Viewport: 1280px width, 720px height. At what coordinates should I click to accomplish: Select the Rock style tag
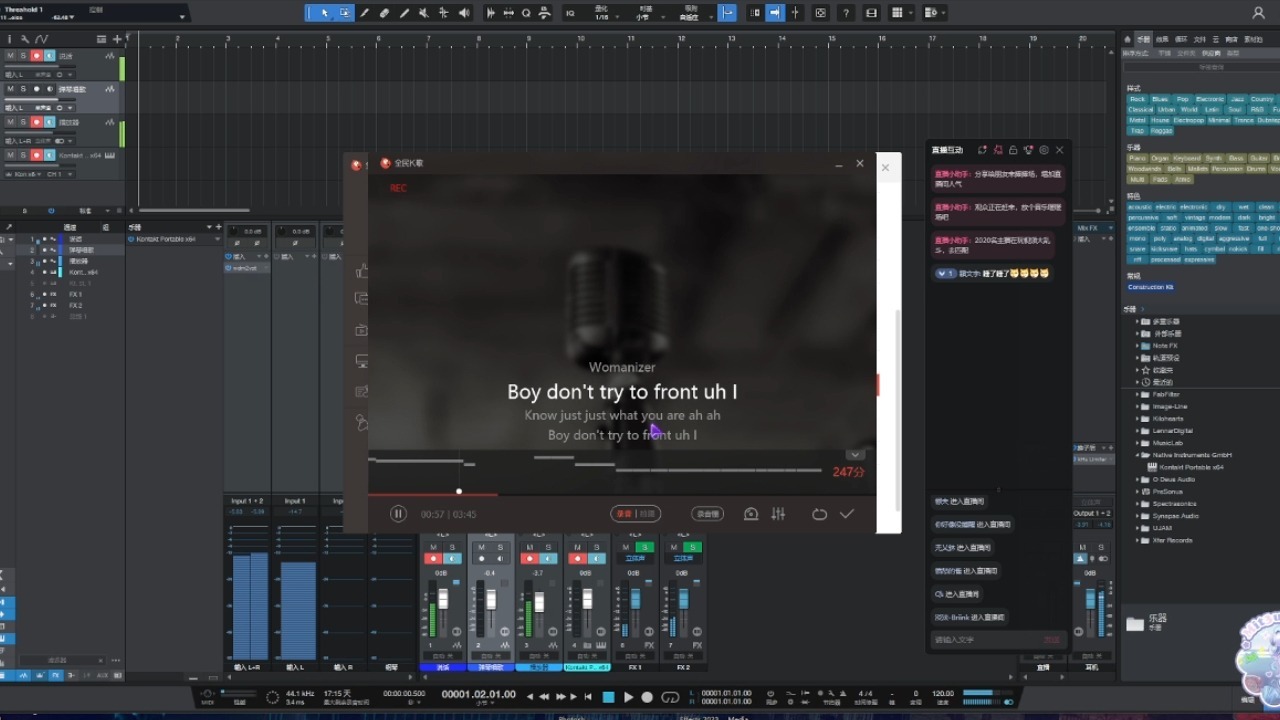point(1137,99)
